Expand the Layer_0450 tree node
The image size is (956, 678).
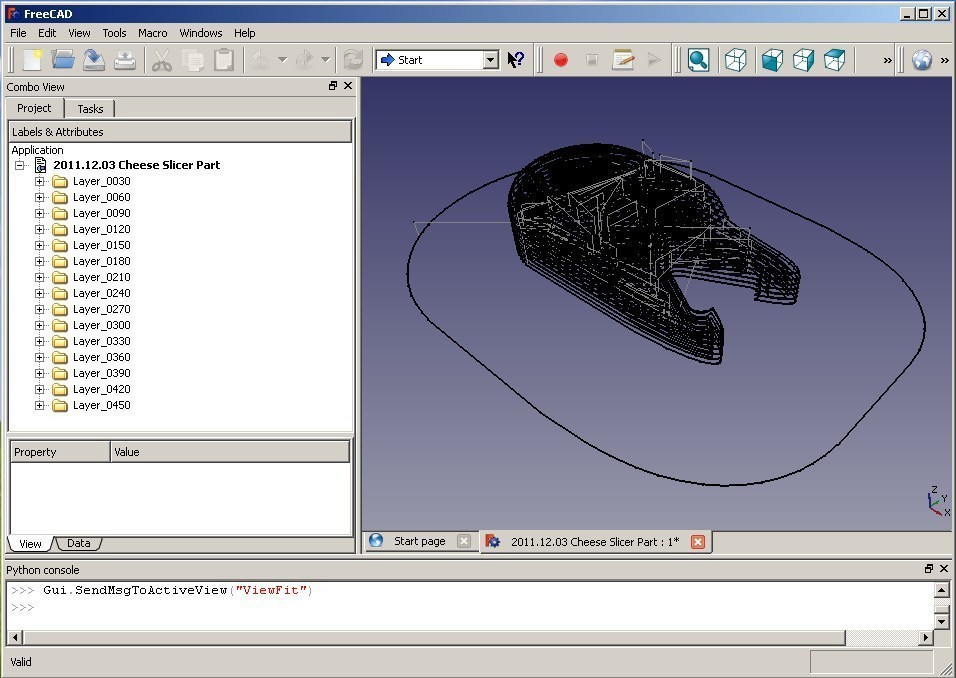pyautogui.click(x=39, y=405)
